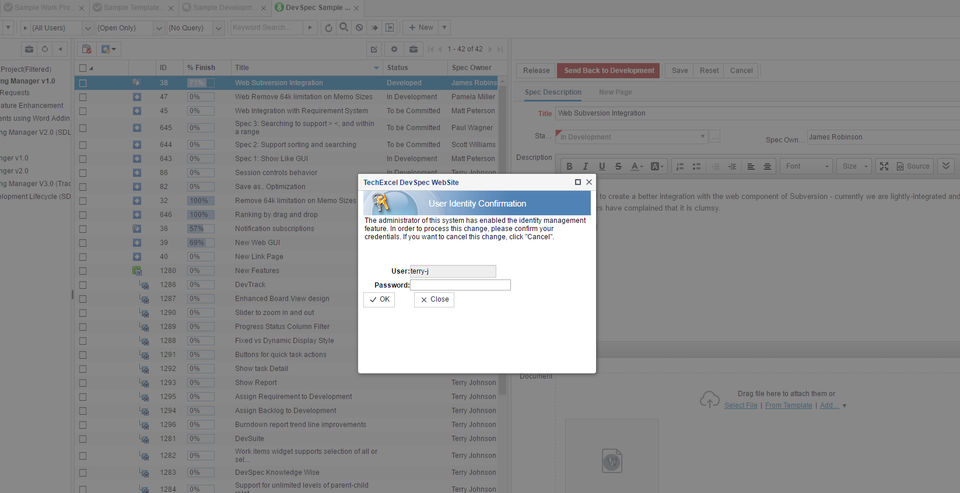Insert a numbered list in editor

pyautogui.click(x=680, y=167)
